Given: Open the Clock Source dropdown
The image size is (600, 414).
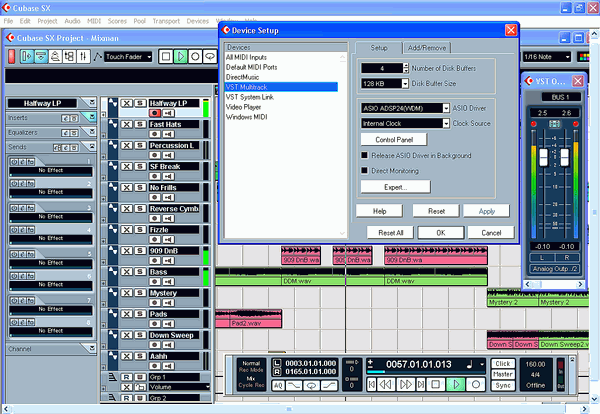Looking at the screenshot, I should point(446,123).
